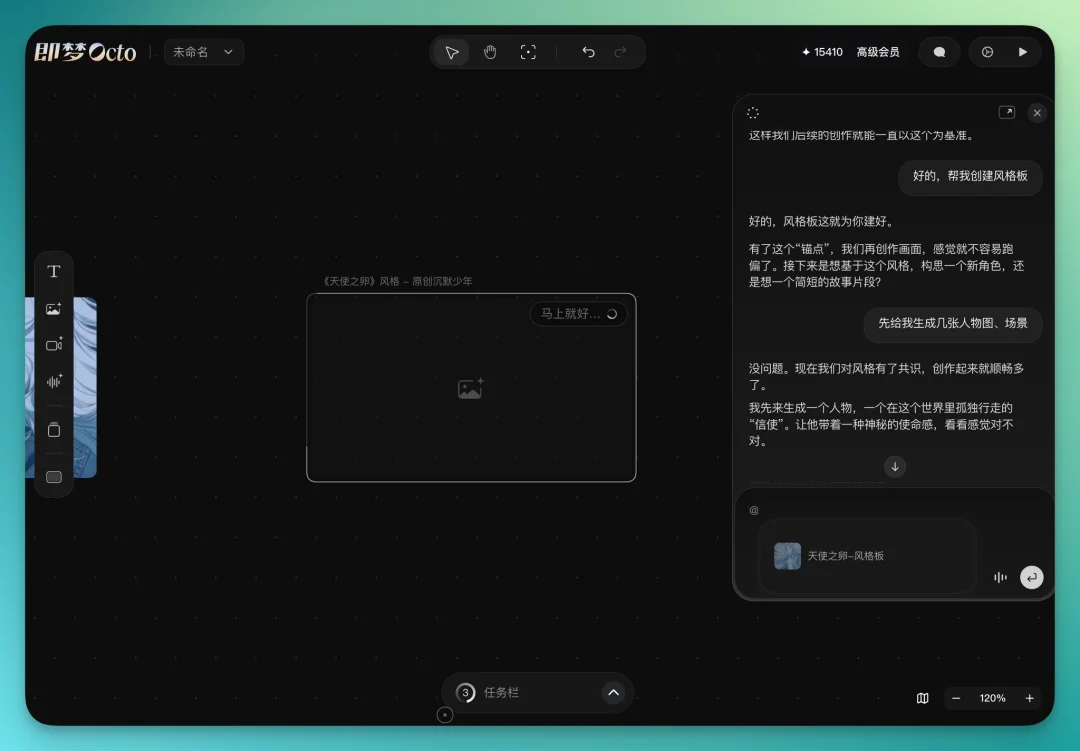Open the video generation tool
The image size is (1080, 751).
[54, 345]
